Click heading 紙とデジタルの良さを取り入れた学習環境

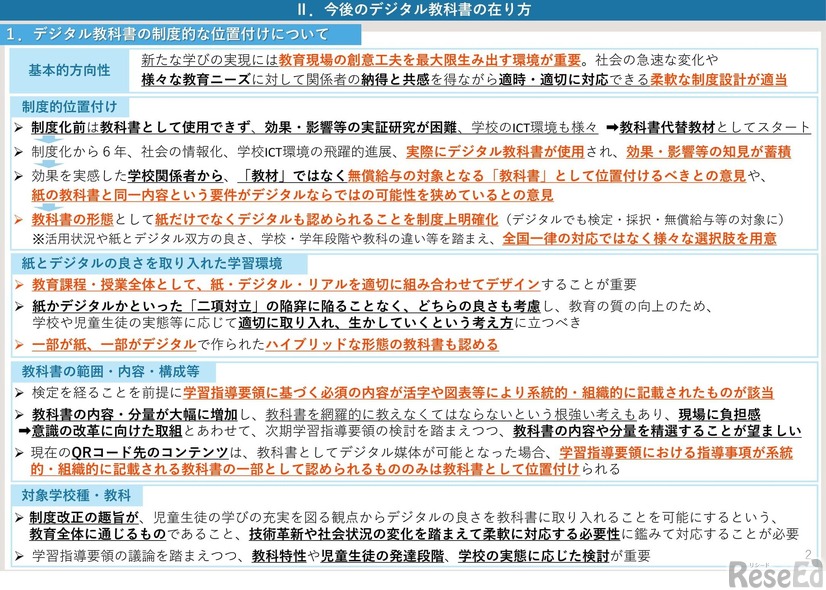coord(152,263)
